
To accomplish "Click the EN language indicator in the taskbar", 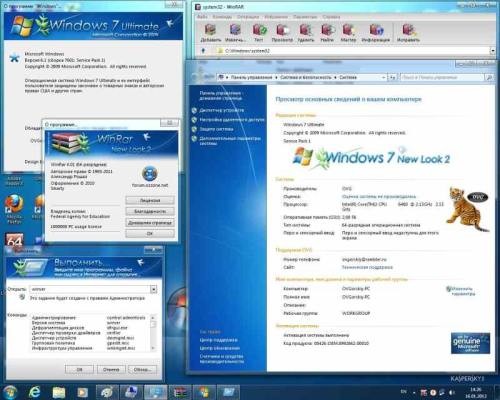I will click(404, 391).
